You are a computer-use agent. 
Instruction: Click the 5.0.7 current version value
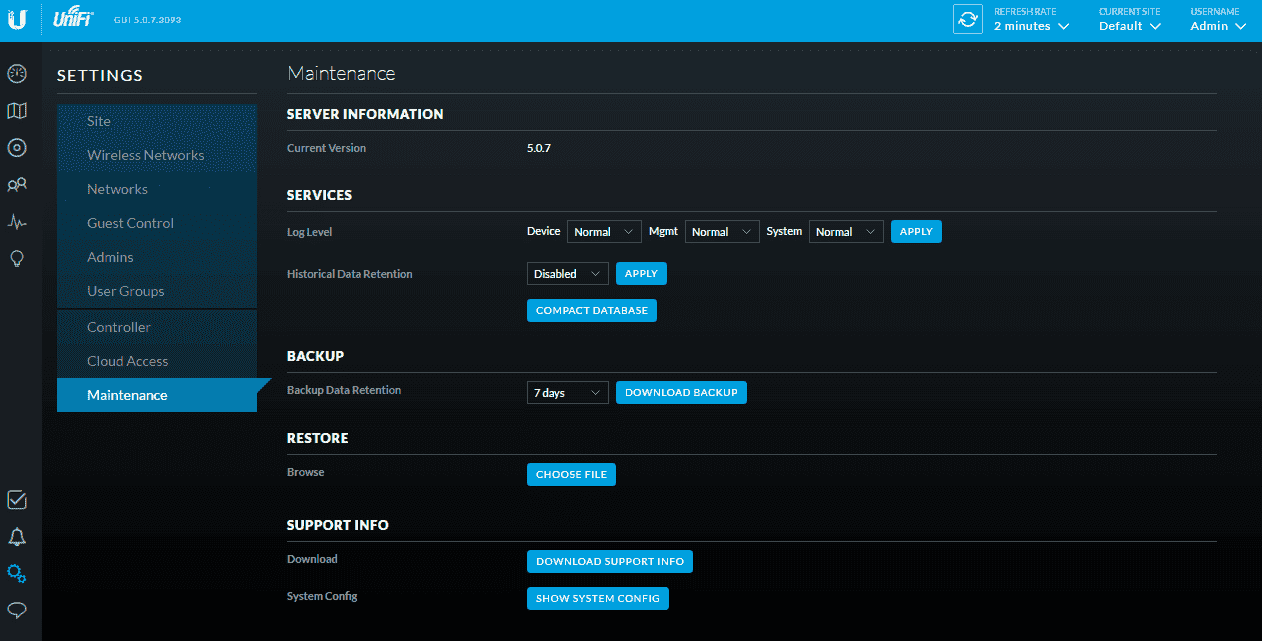click(x=539, y=148)
